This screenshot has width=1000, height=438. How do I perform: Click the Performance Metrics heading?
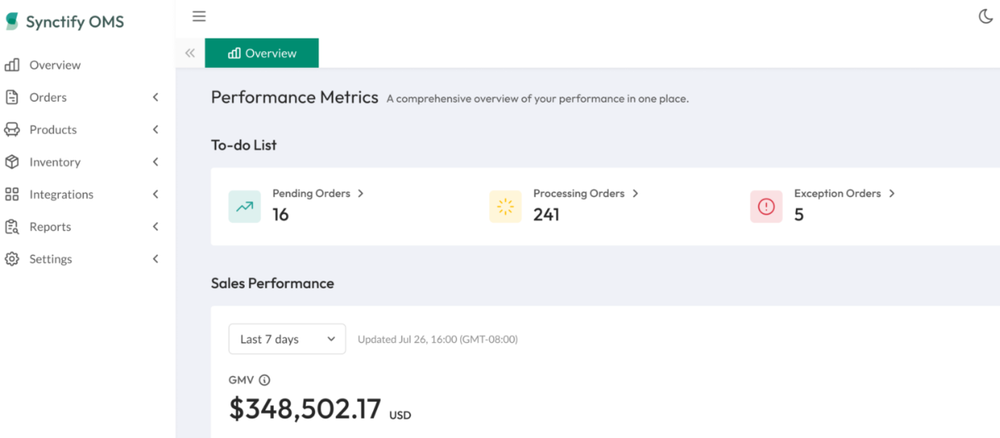(x=295, y=98)
